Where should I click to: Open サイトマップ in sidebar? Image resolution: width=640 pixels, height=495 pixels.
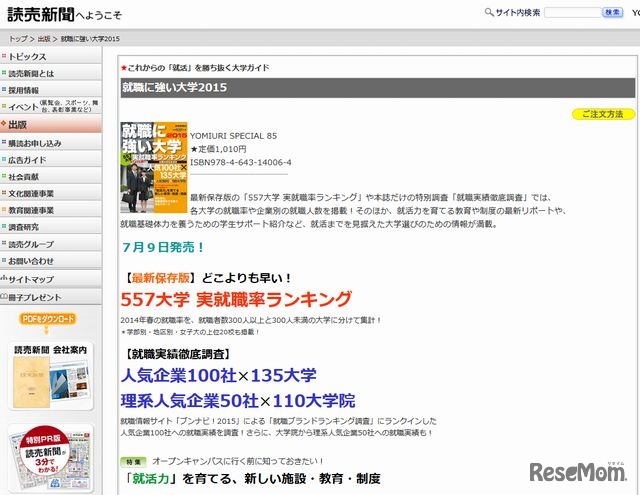[x=51, y=279]
